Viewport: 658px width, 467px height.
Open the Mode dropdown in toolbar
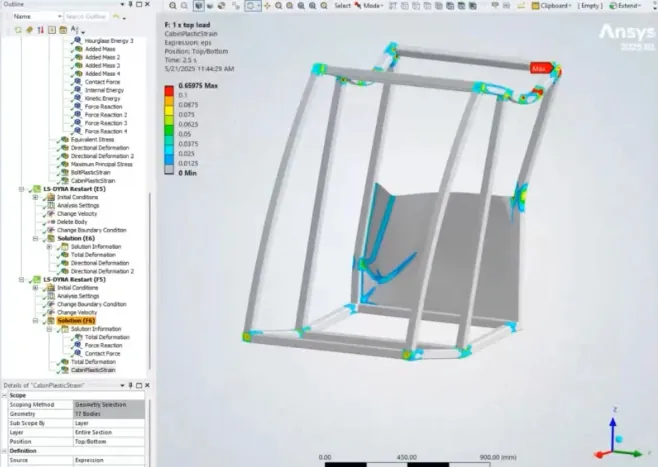[372, 6]
